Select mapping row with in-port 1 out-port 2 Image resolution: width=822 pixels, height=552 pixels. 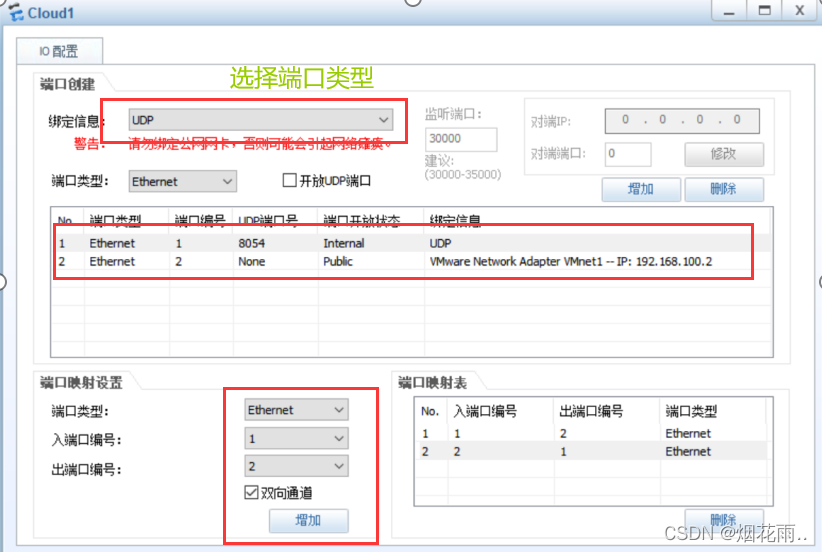click(x=592, y=434)
